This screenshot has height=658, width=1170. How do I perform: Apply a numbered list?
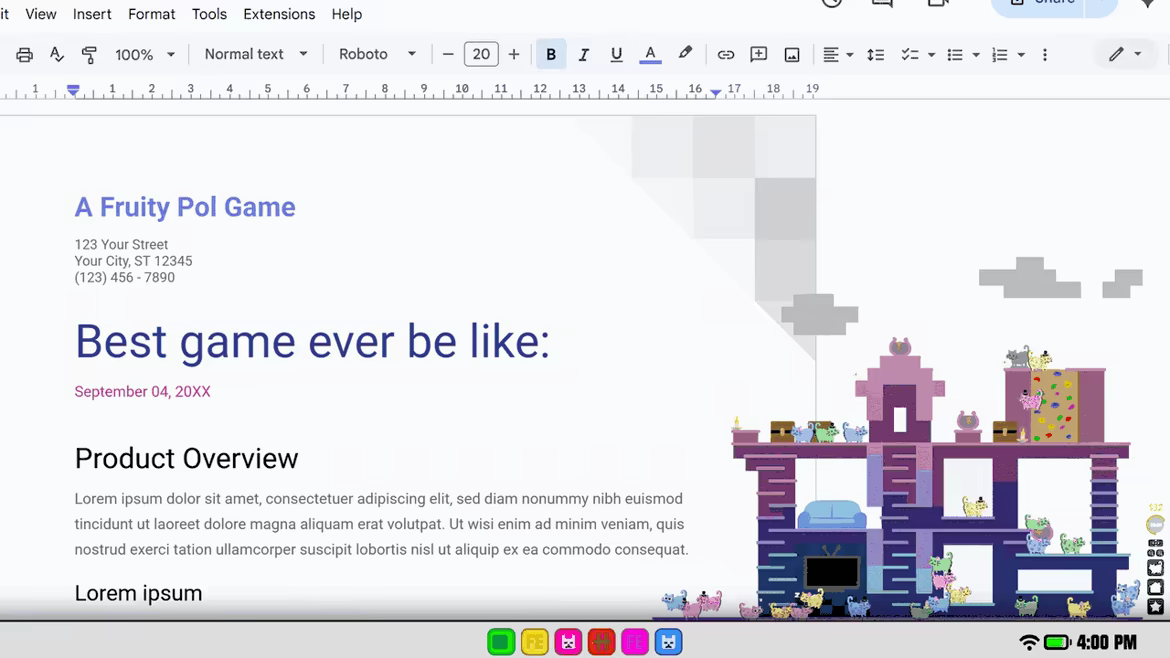point(1000,54)
